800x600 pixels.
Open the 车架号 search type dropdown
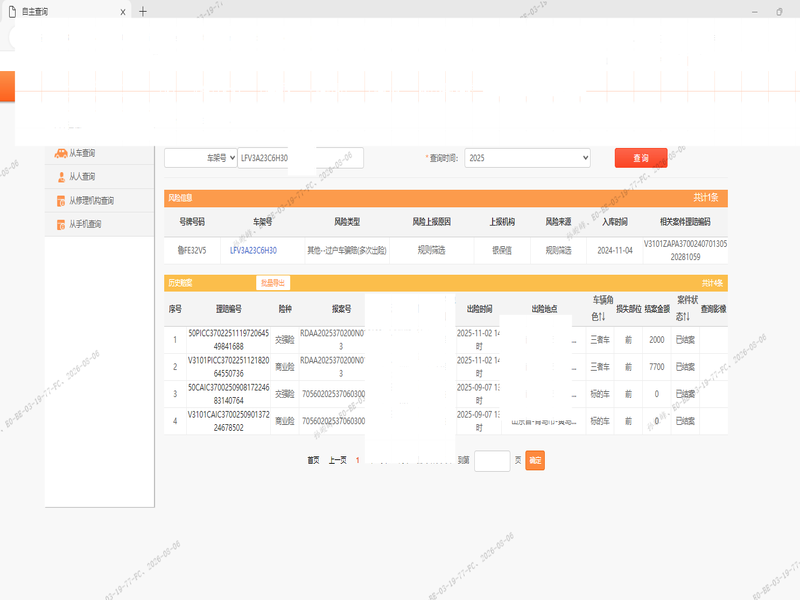(201, 158)
